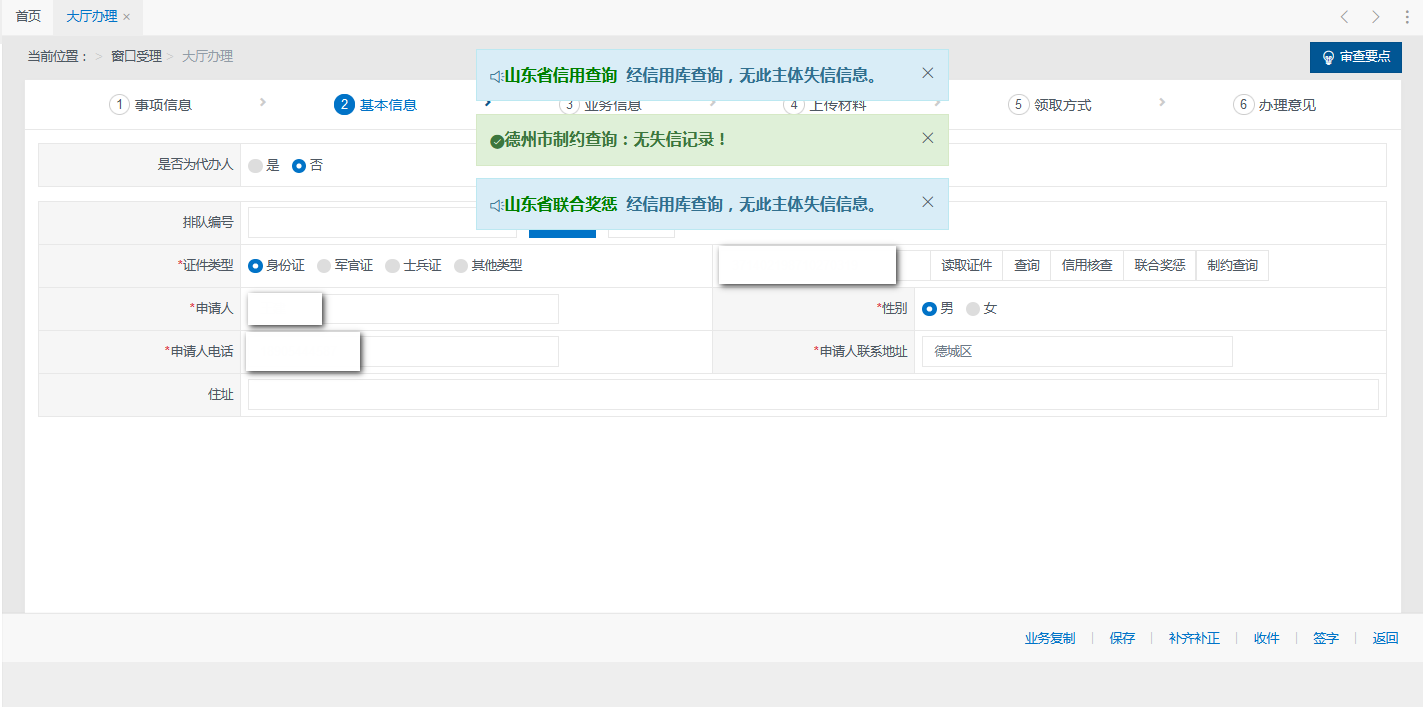1423x707 pixels.
Task: Switch to the 首页 tab
Action: 28,17
